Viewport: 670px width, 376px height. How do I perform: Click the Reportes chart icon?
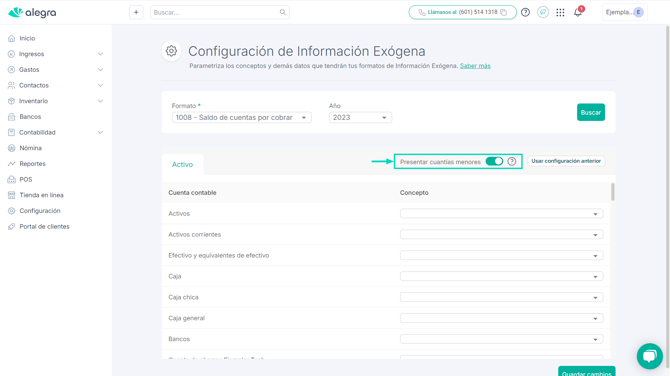[12, 164]
